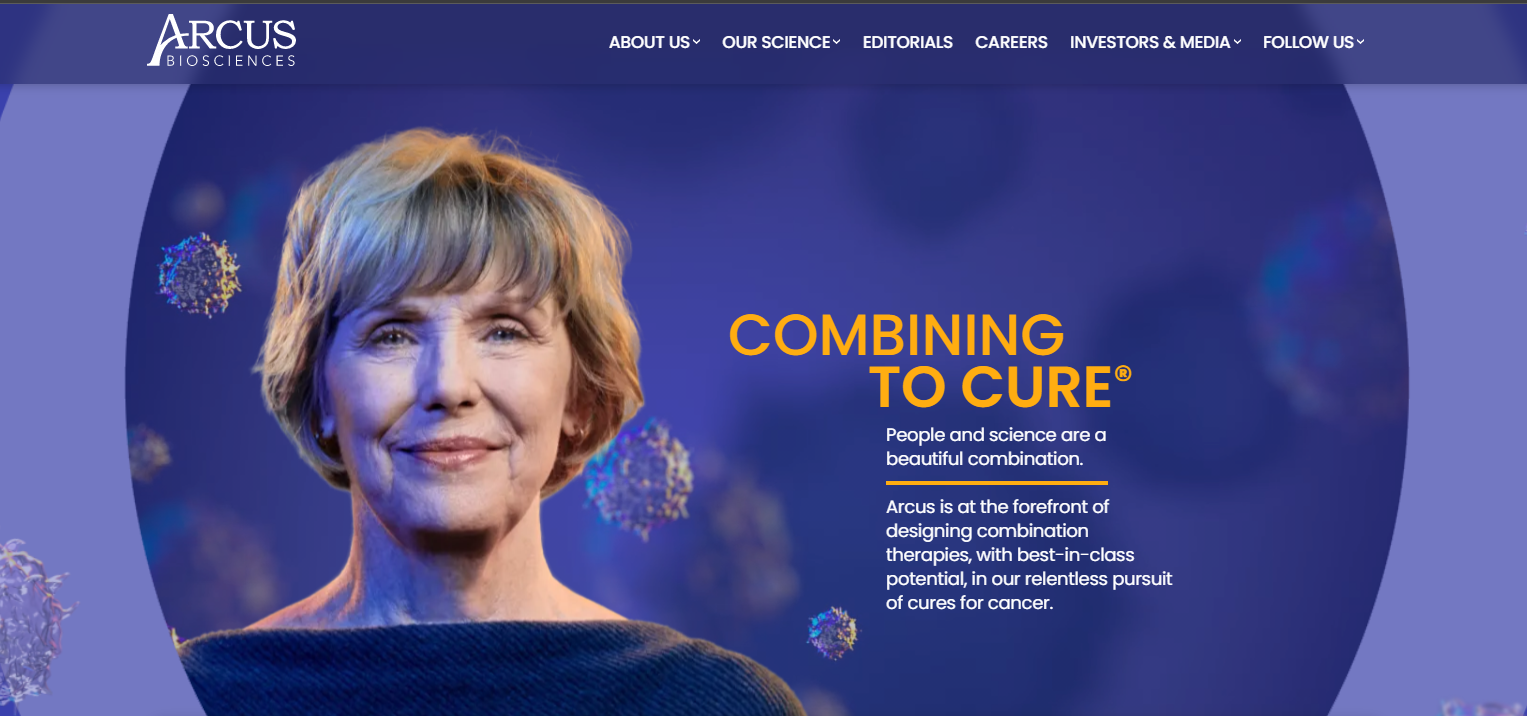This screenshot has height=716, width=1527.
Task: Expand the Our Science chevron arrow
Action: [837, 42]
